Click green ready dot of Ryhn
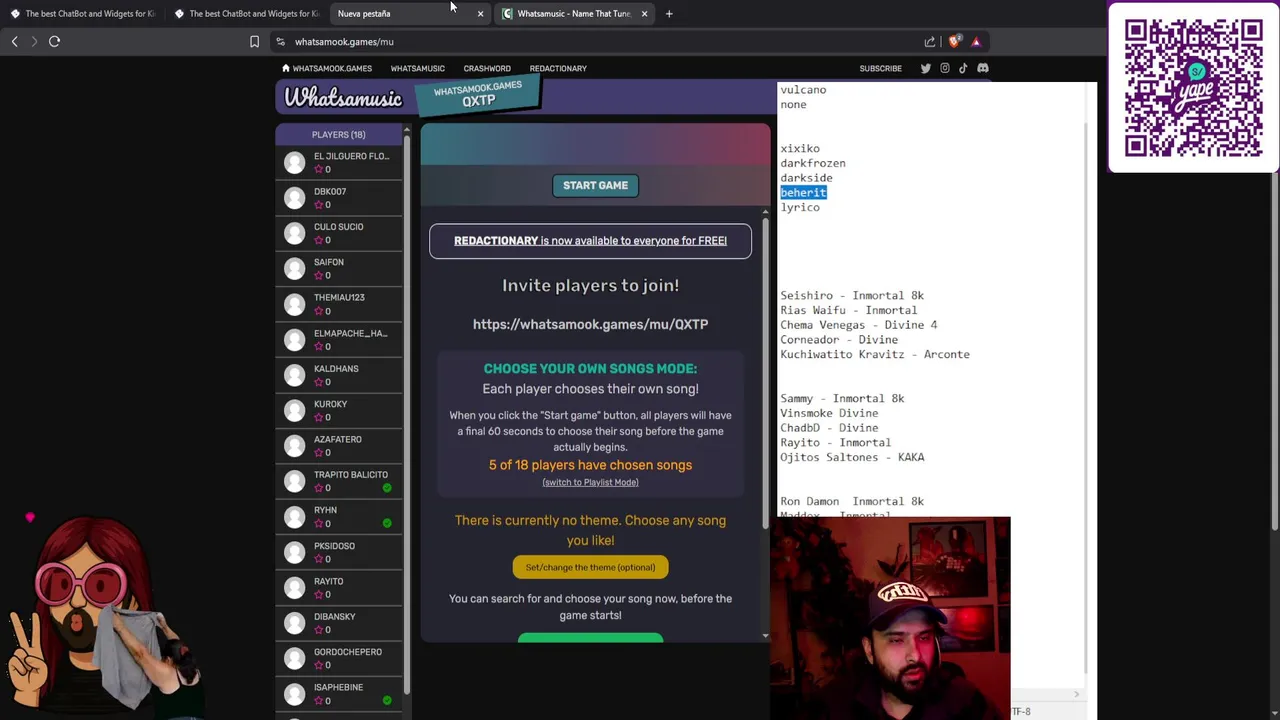 click(387, 523)
